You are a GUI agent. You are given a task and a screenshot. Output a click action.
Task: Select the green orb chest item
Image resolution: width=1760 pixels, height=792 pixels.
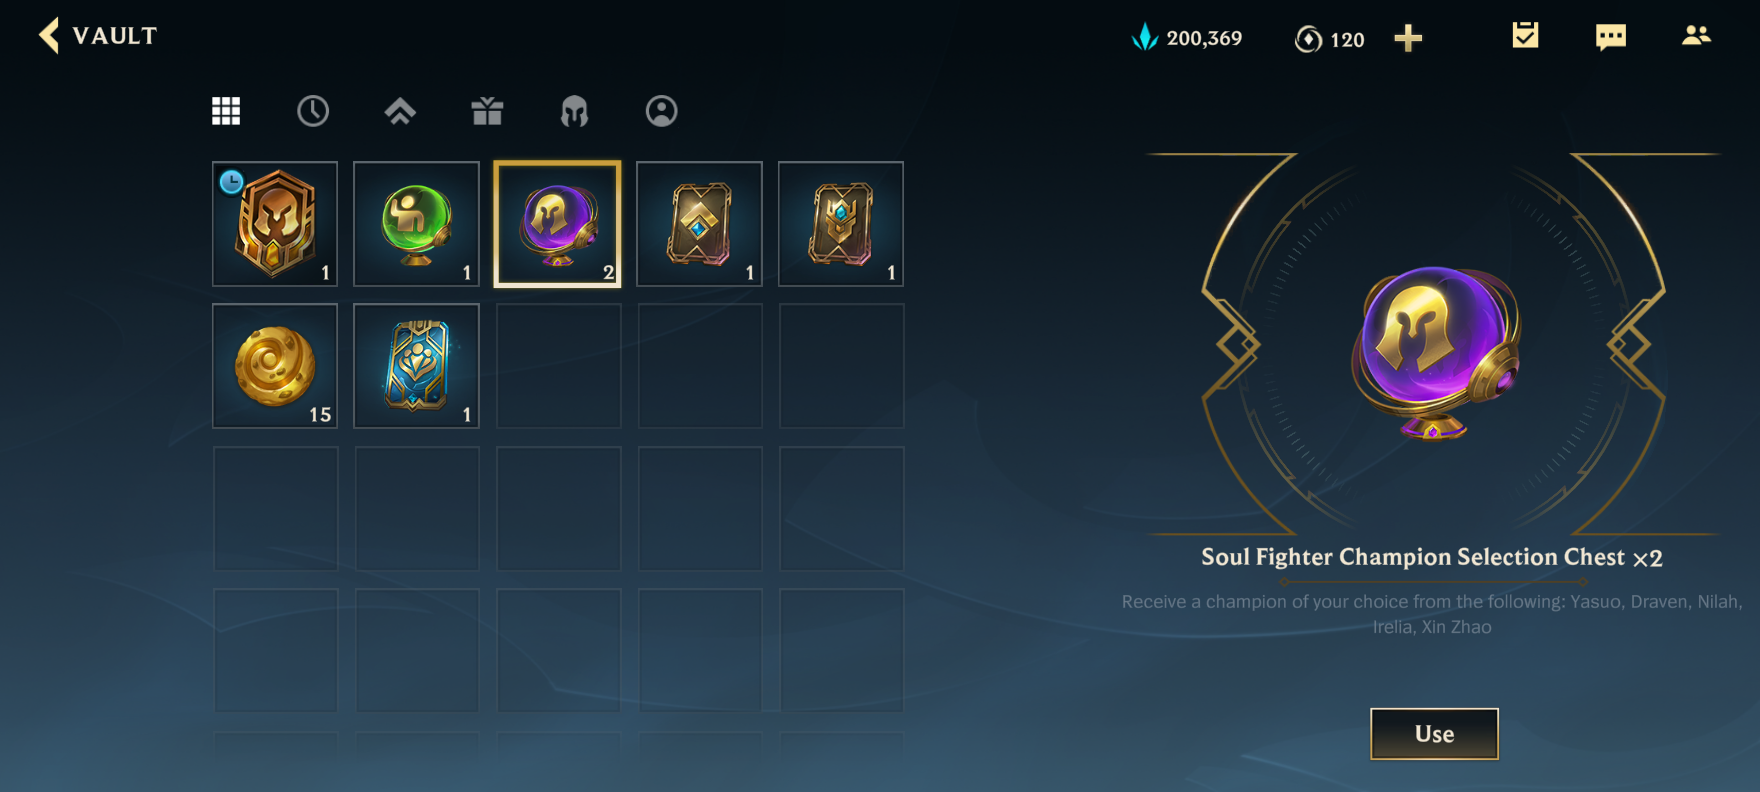tap(416, 224)
